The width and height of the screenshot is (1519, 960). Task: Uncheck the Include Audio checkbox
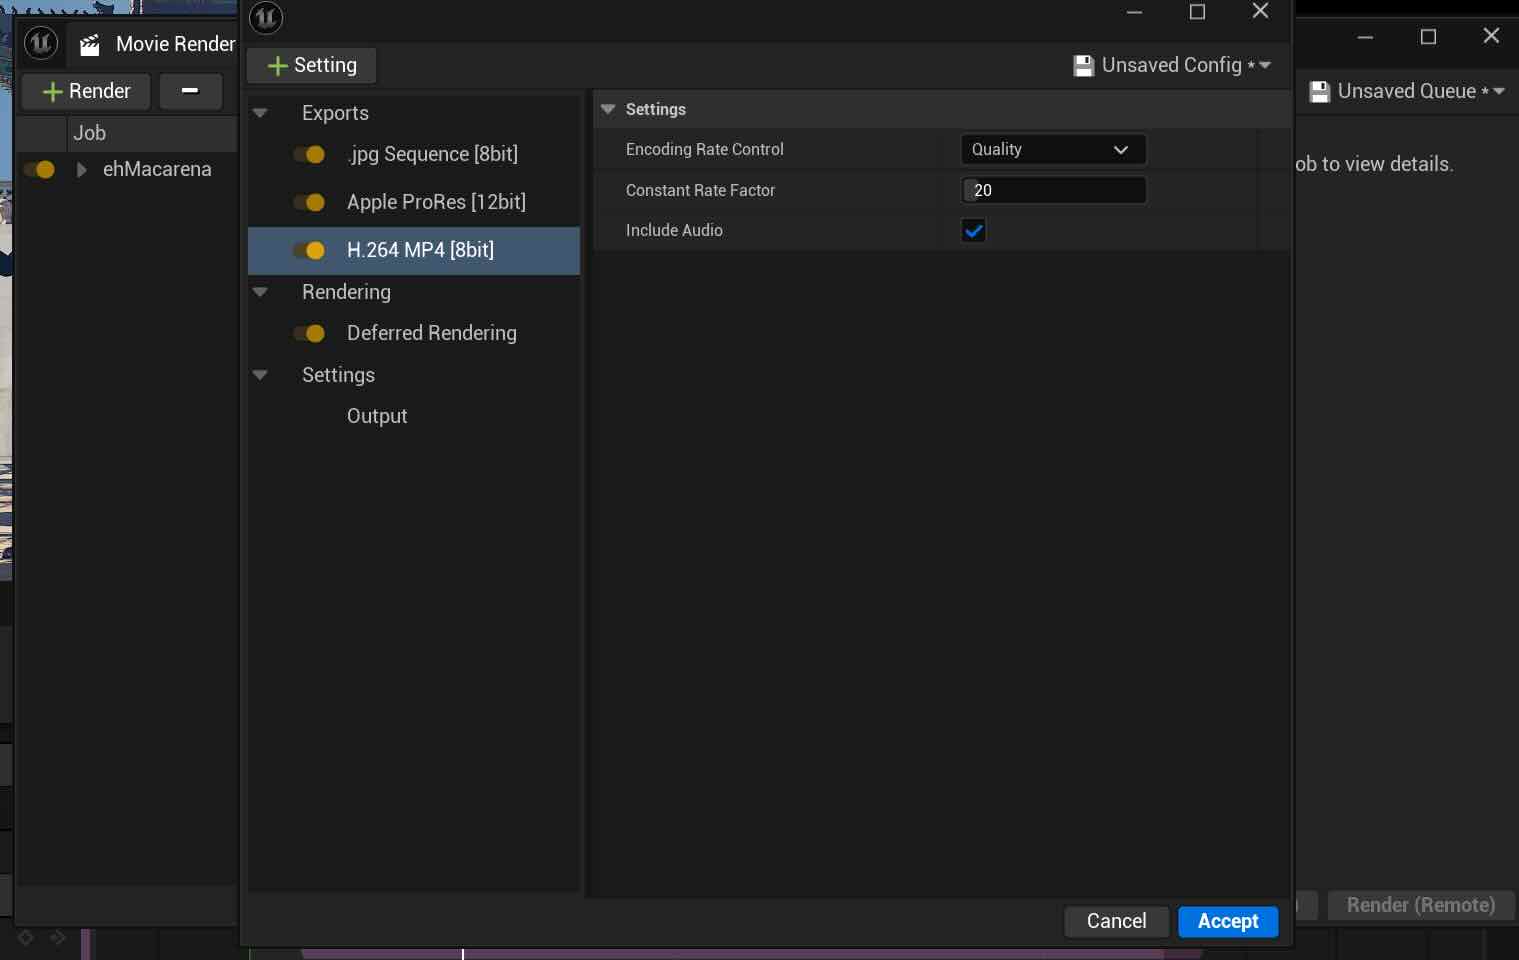(x=973, y=231)
